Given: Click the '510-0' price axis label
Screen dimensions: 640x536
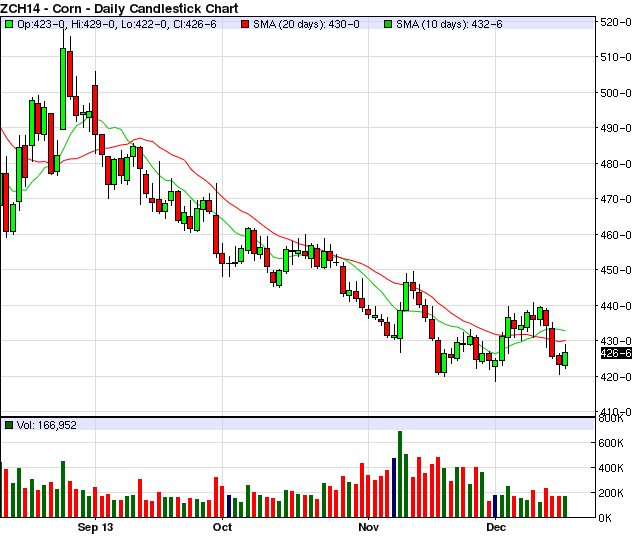Looking at the screenshot, I should pos(616,57).
